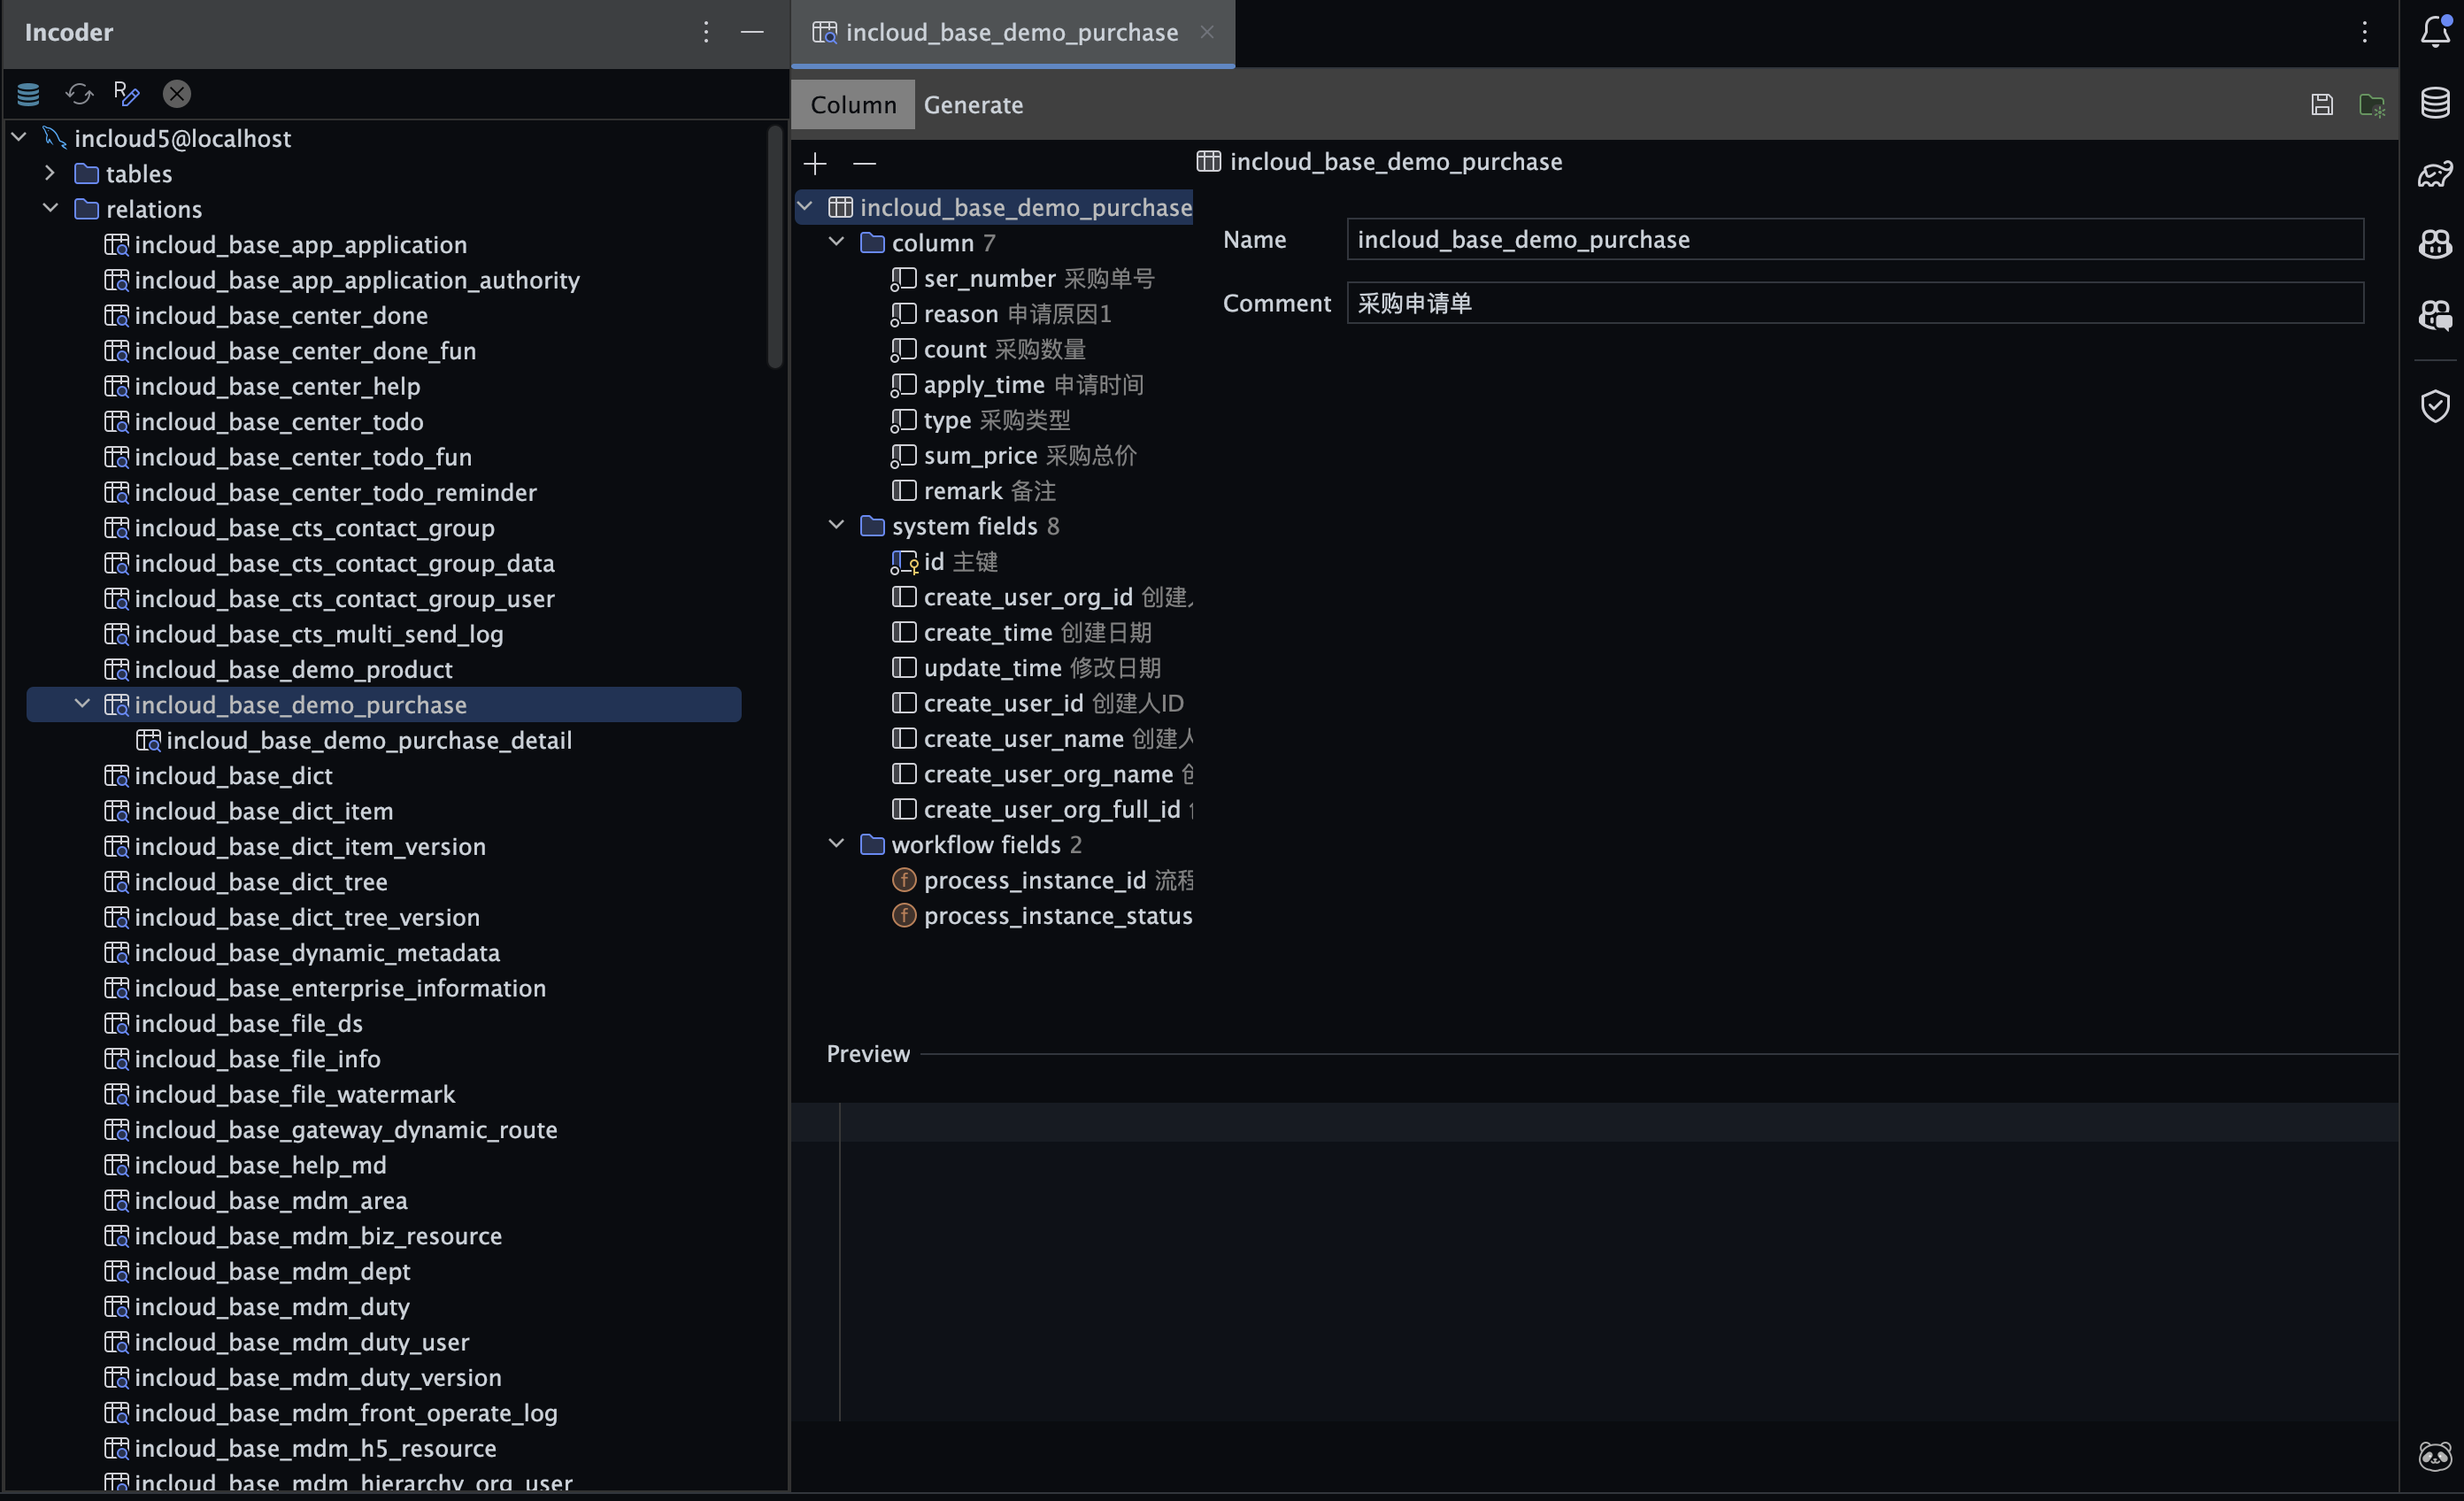Toggle the remark 备注 column checkbox
The height and width of the screenshot is (1501, 2464).
point(904,490)
